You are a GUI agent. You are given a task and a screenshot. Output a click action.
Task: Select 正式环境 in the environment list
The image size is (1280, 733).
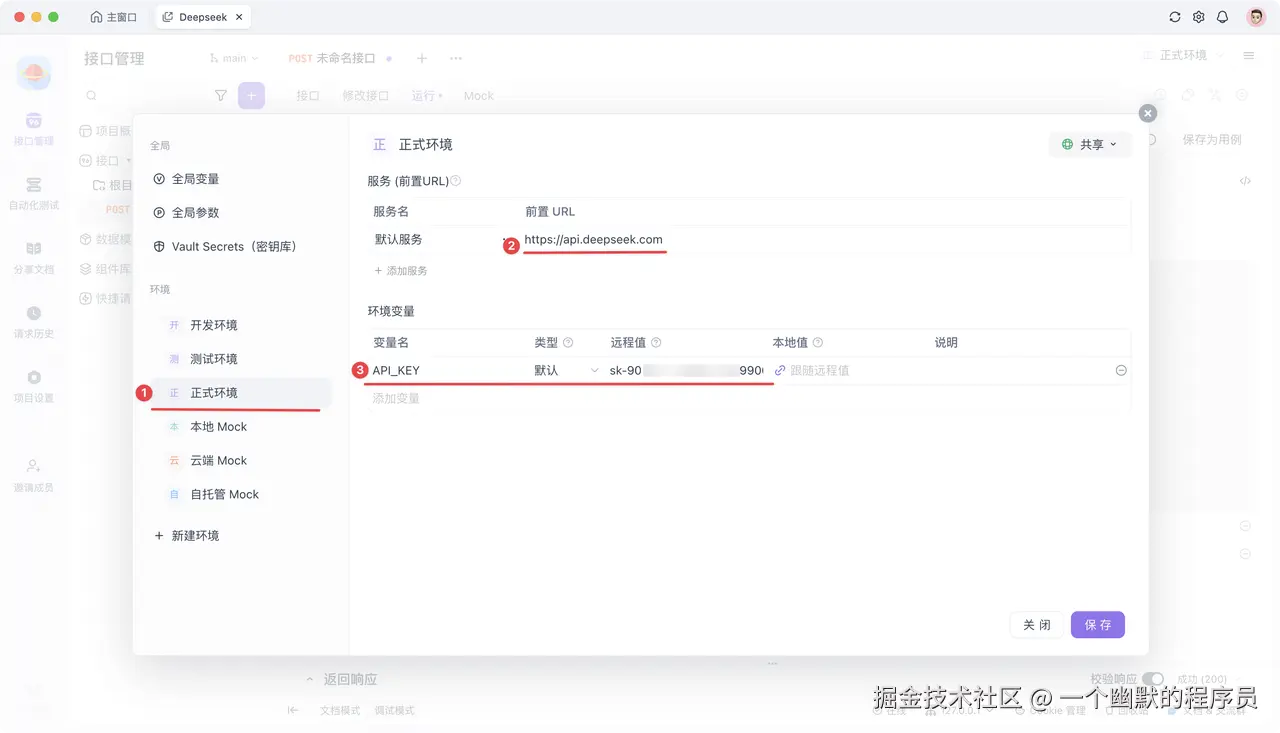tap(240, 393)
